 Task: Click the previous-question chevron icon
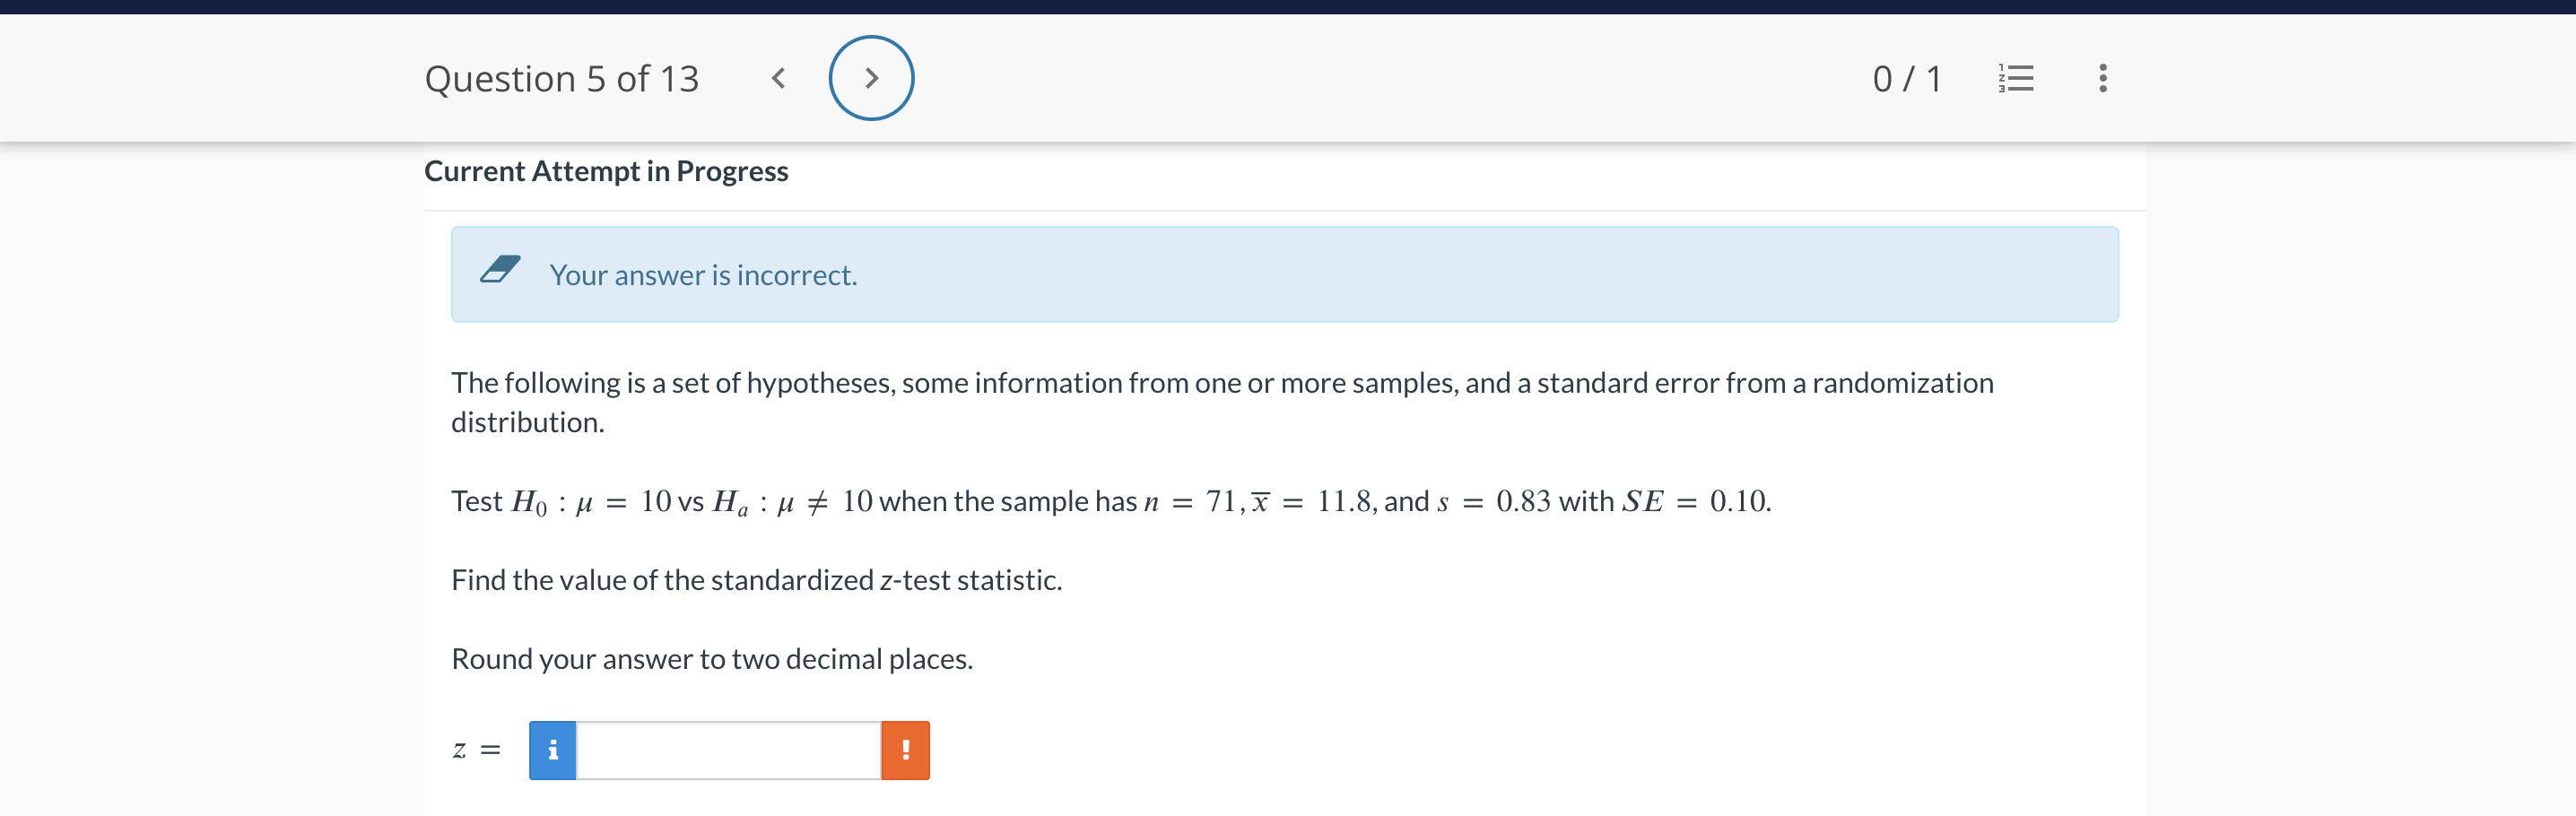tap(778, 77)
